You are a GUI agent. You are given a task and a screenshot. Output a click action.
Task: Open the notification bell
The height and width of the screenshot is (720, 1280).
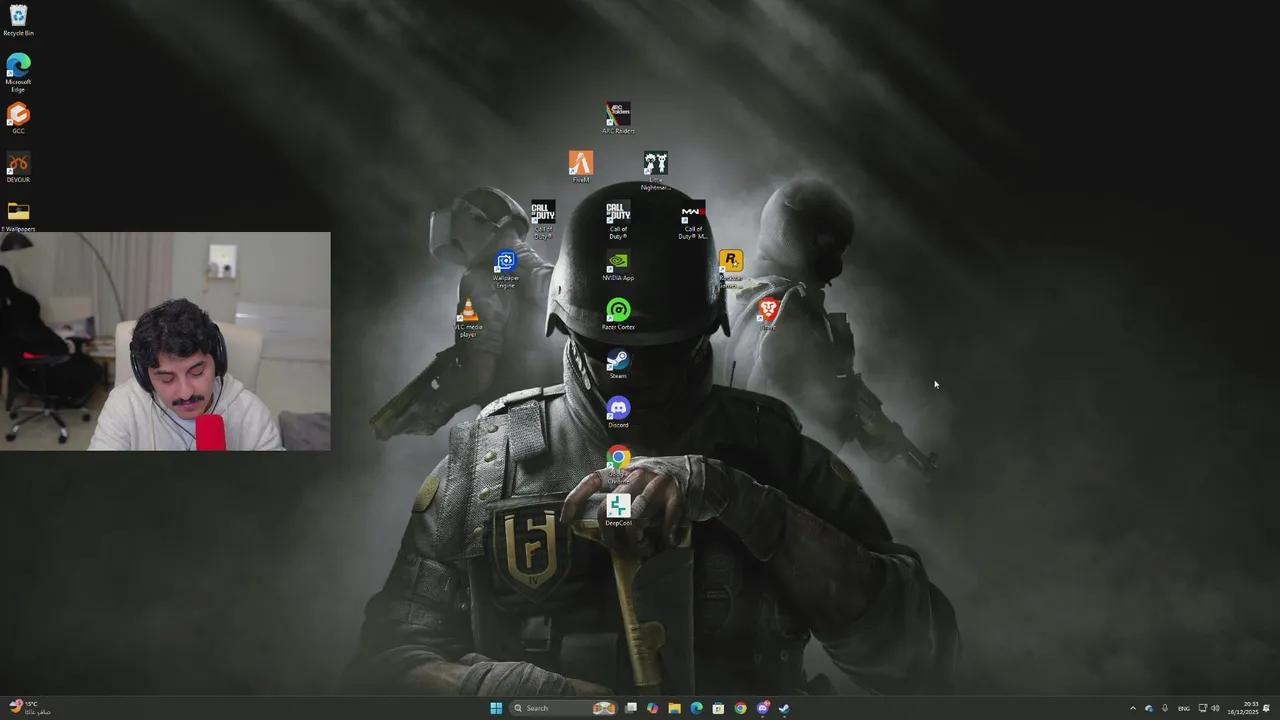pos(1266,708)
